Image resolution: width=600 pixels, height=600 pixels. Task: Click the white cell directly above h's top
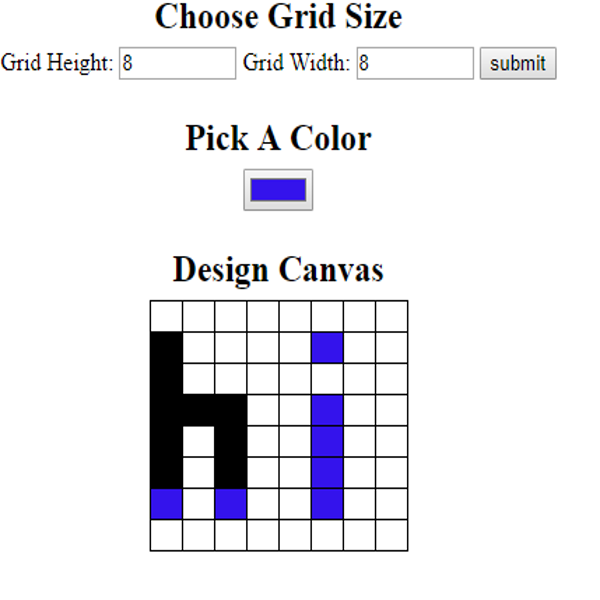[166, 316]
